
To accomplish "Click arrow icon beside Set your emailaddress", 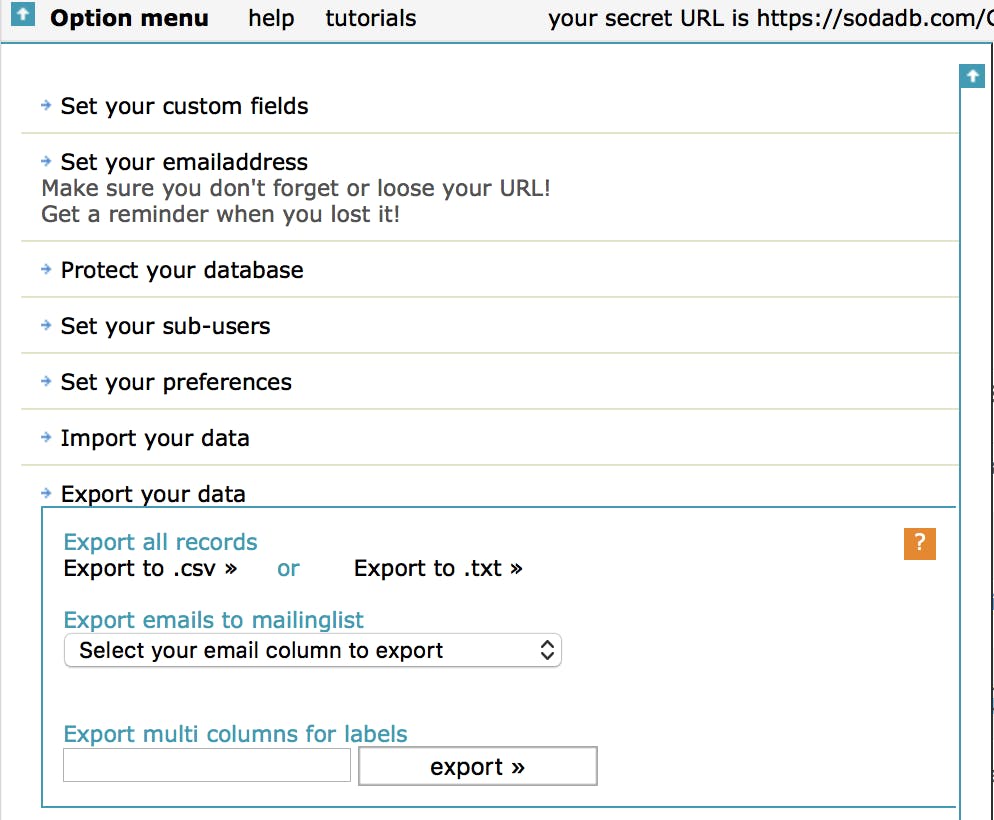I will pos(46,161).
